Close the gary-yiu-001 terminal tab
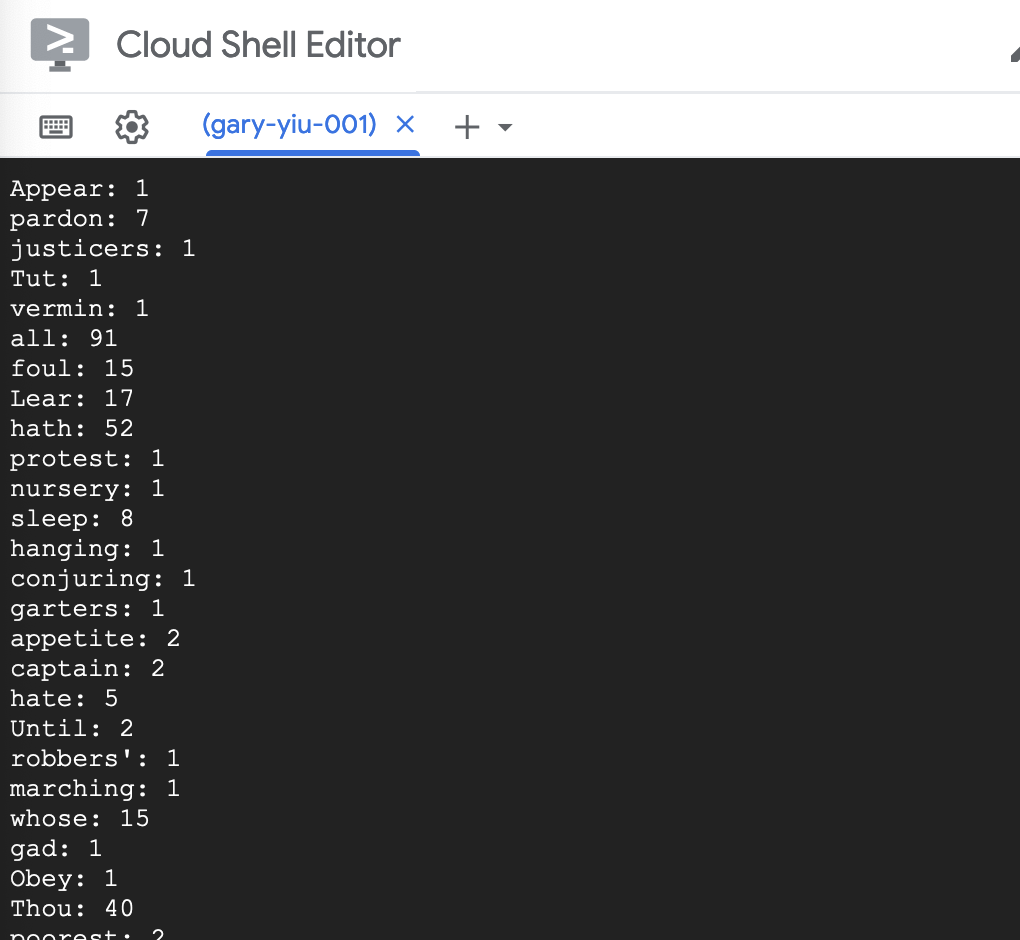 (x=405, y=124)
